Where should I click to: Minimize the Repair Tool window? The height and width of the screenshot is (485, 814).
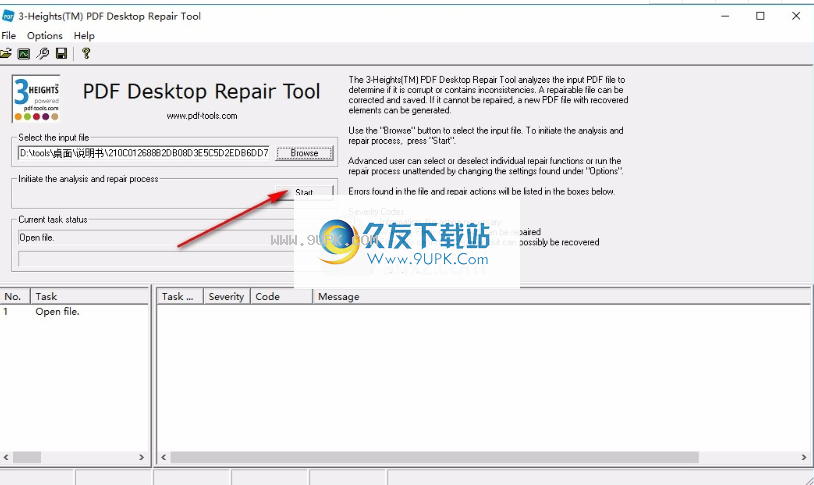(725, 16)
